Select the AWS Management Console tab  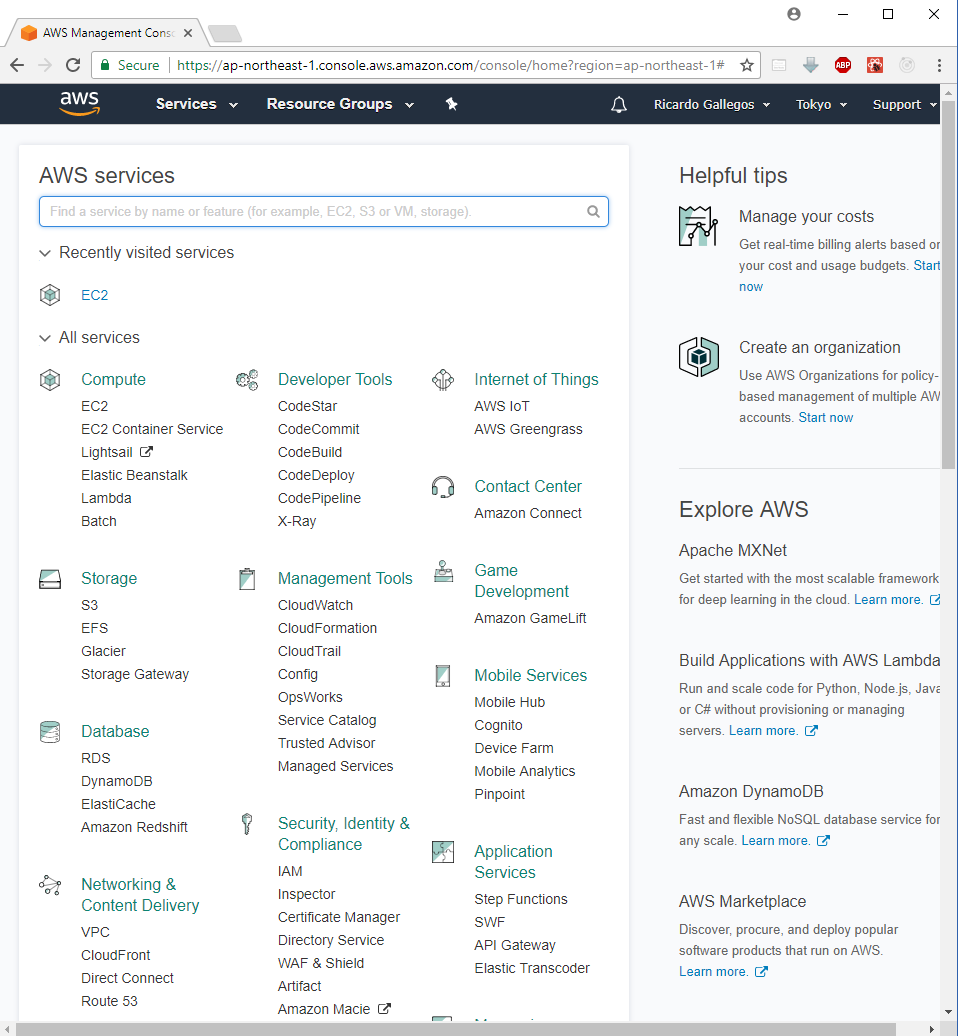pyautogui.click(x=107, y=32)
